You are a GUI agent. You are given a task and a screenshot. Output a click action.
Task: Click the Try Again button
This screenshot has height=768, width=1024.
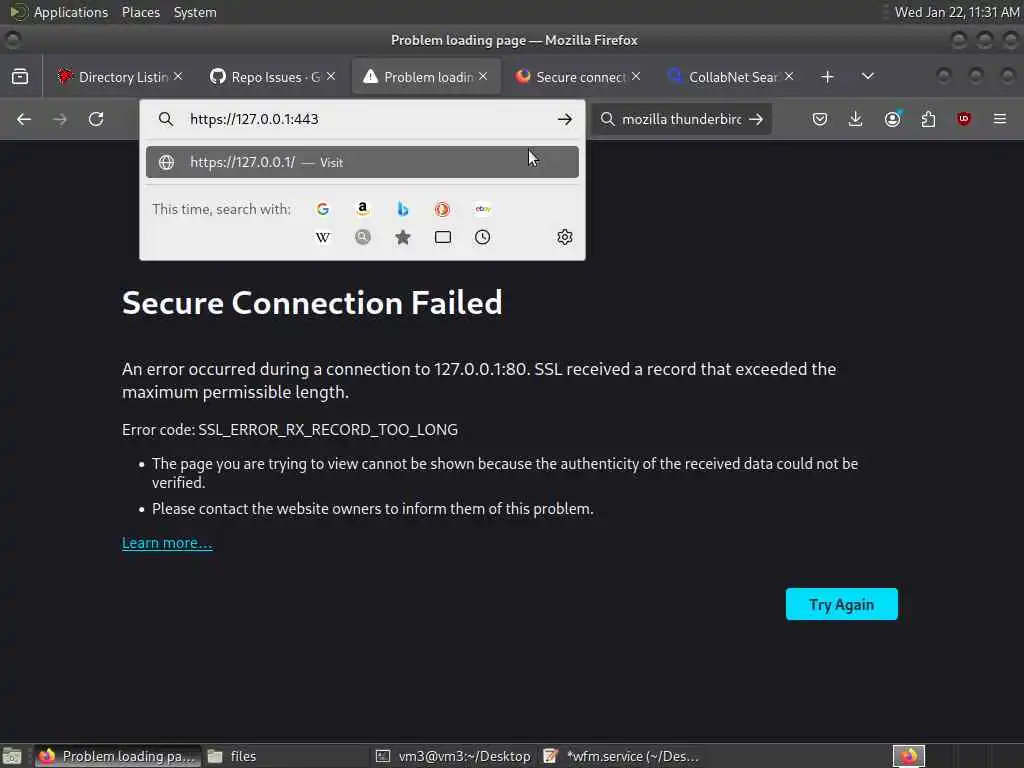841,604
